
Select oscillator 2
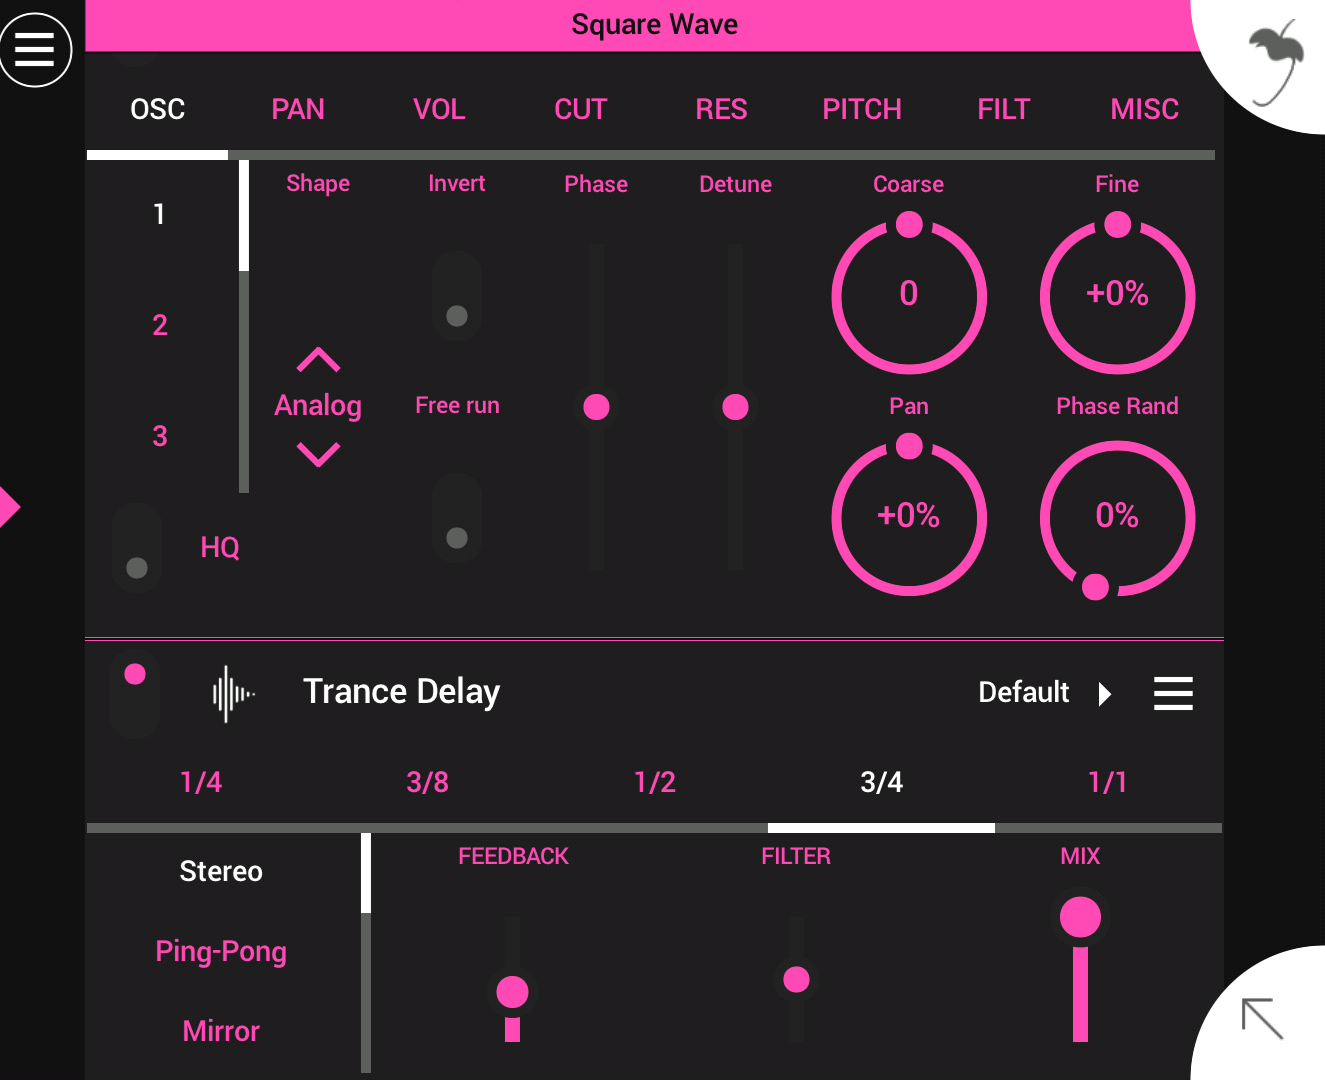pyautogui.click(x=160, y=325)
